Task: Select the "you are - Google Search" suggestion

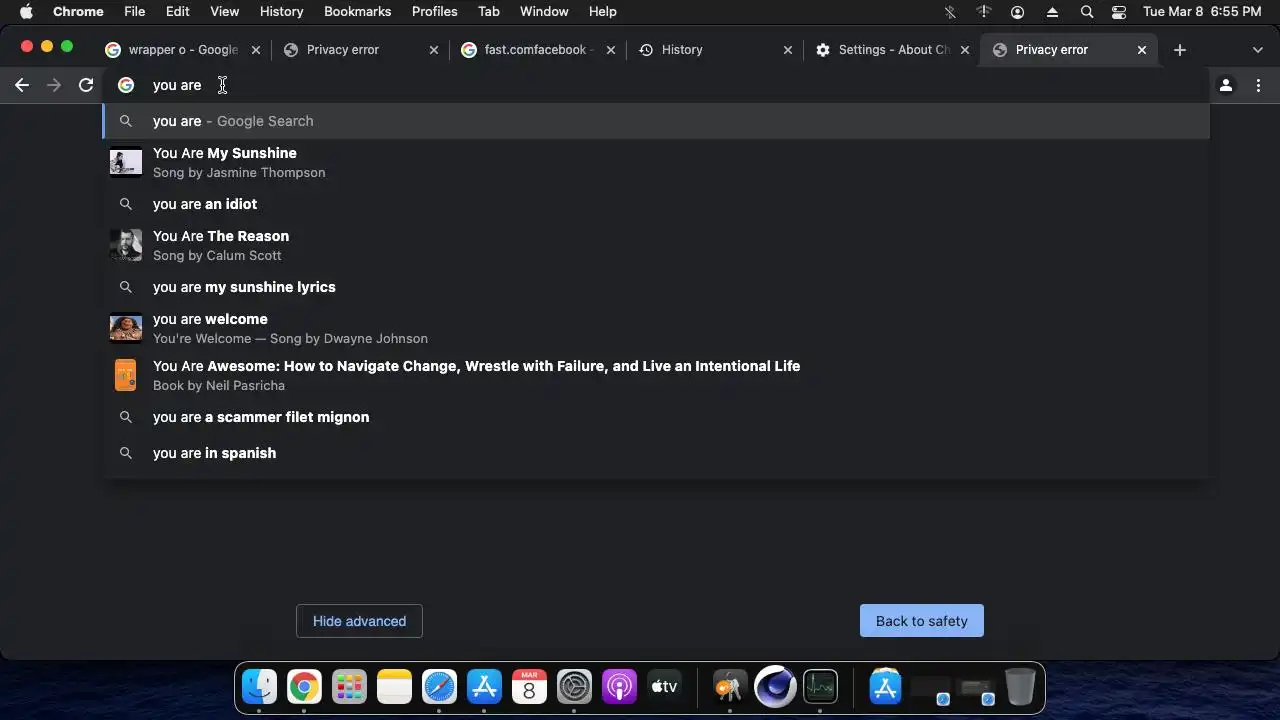Action: pos(656,121)
